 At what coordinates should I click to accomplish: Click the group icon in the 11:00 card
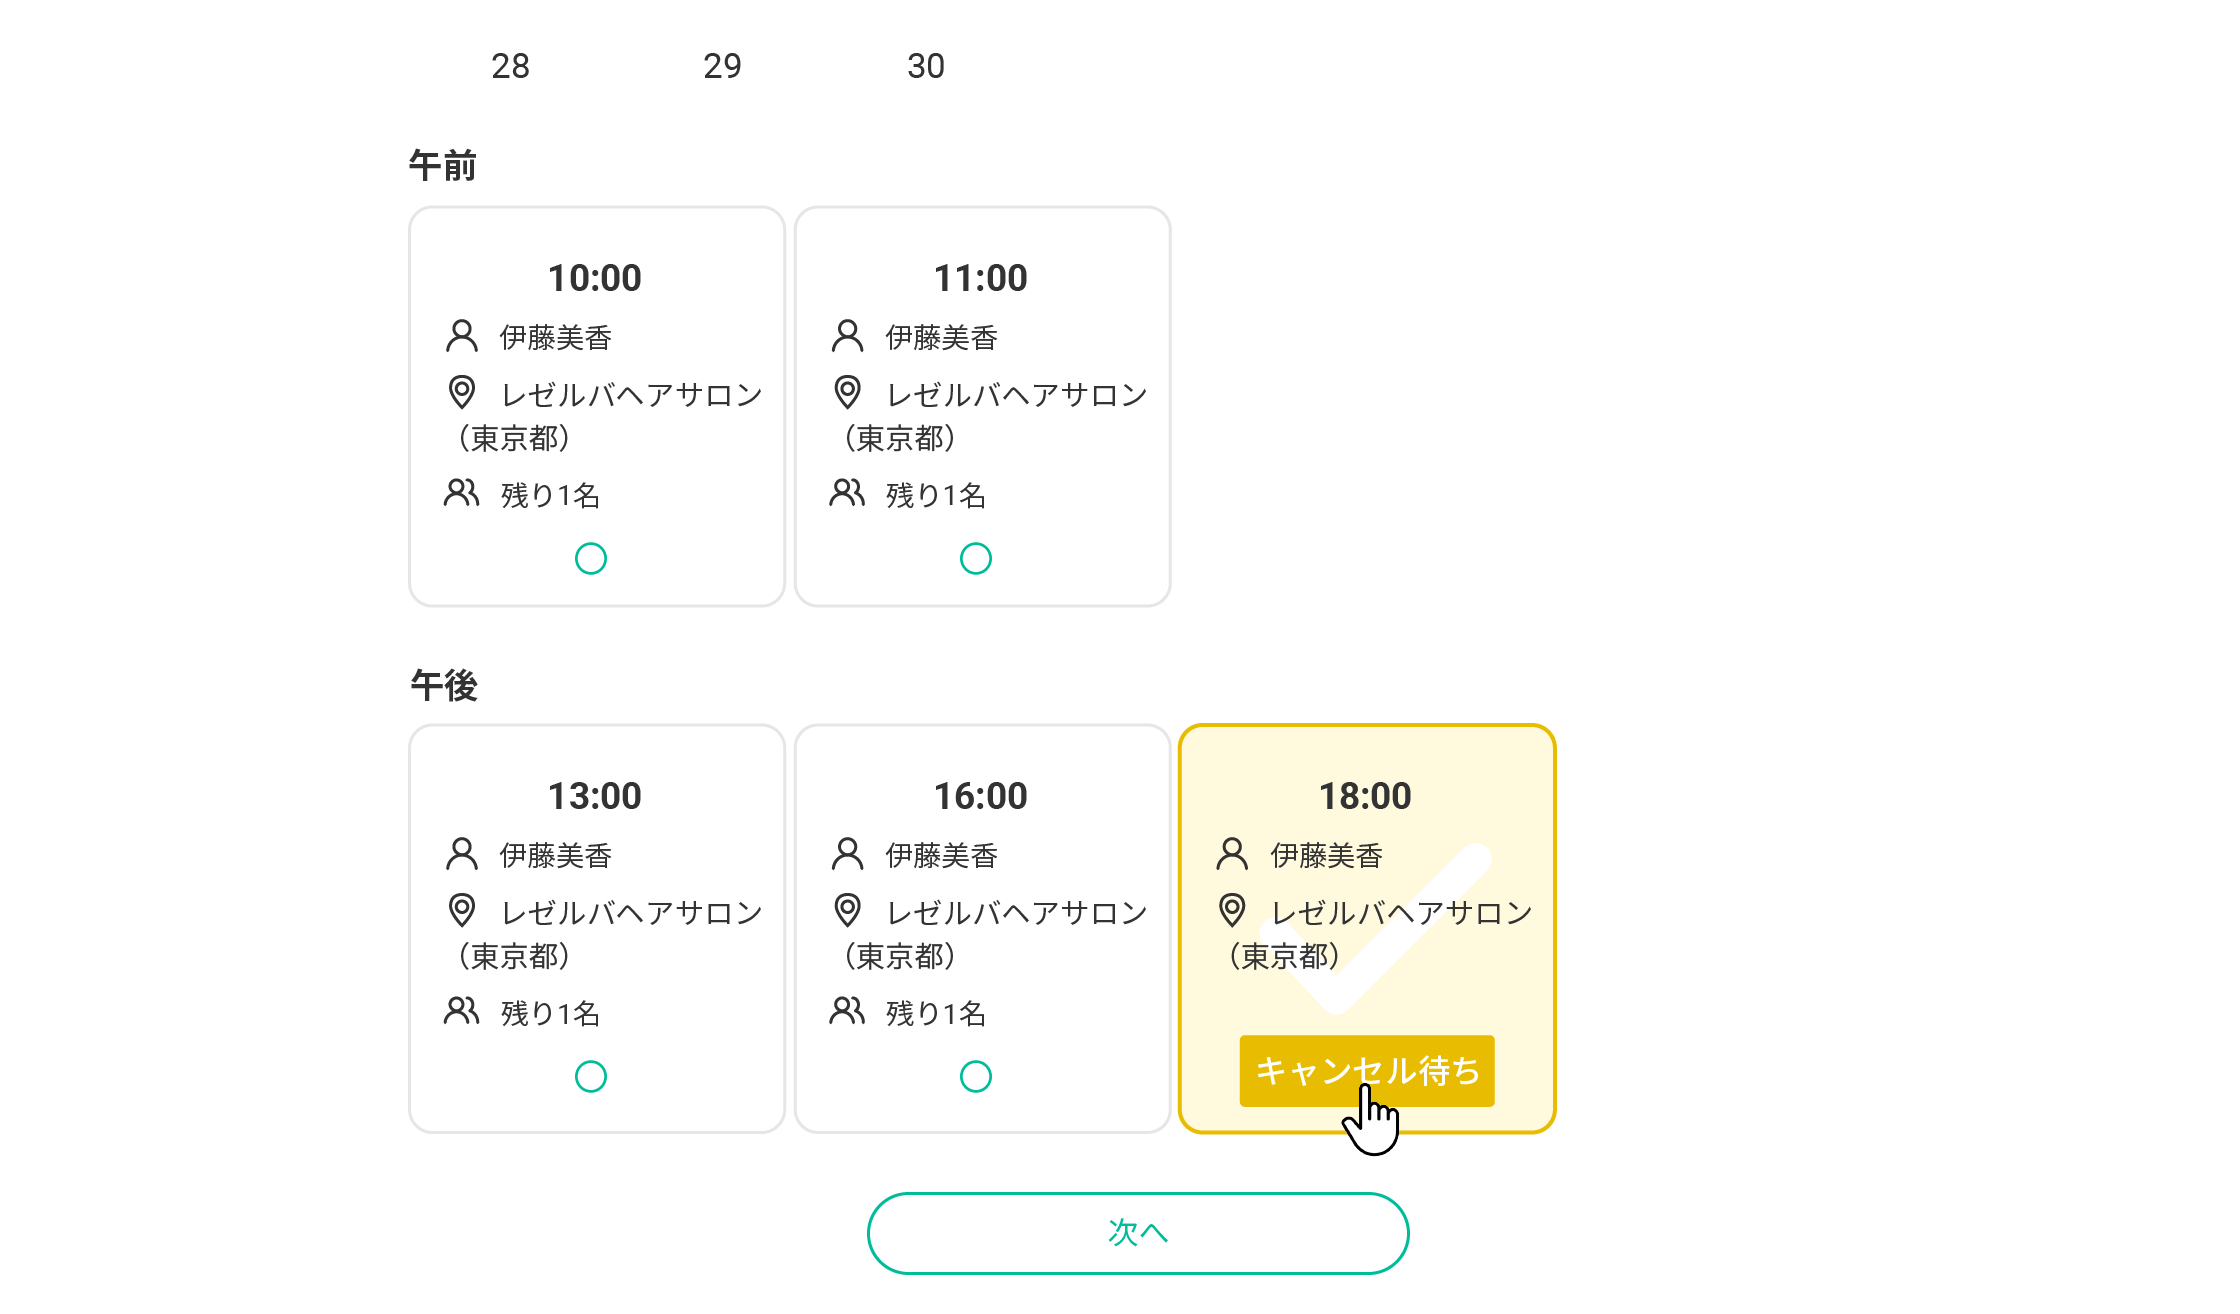pos(847,493)
